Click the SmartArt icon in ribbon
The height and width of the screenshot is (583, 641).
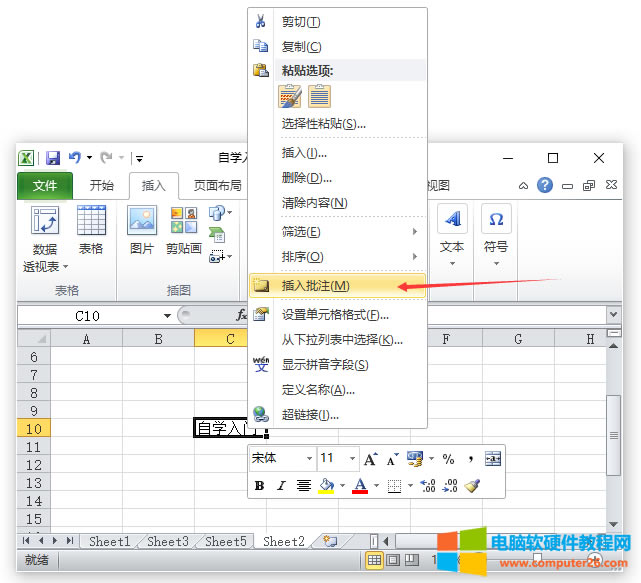(x=217, y=235)
